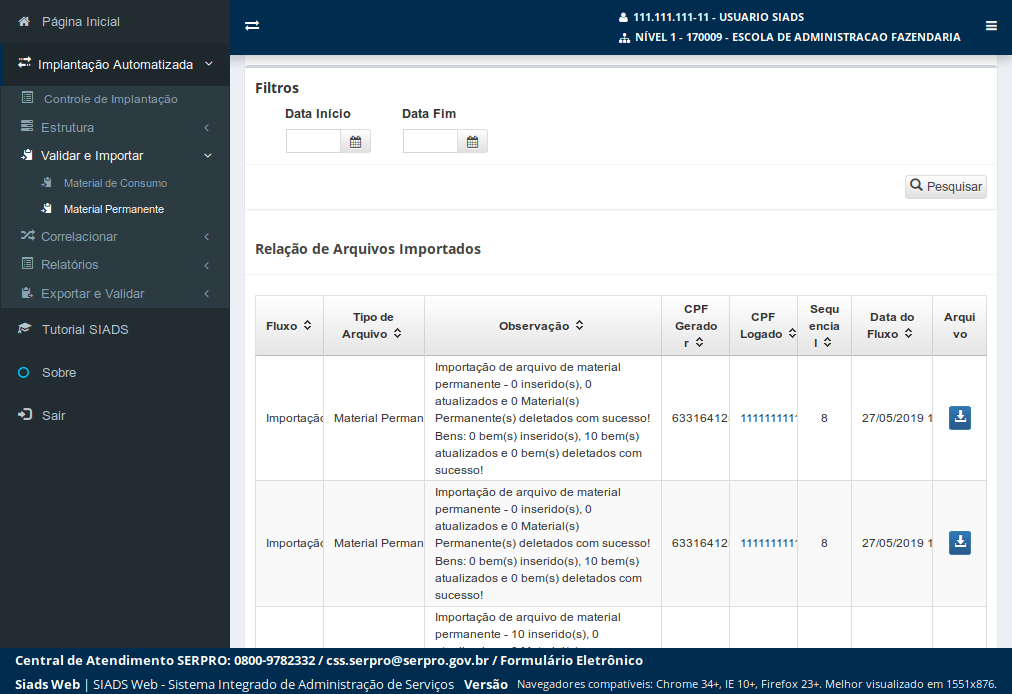Click the user icon next to USUARIO SIADS
Image resolution: width=1012 pixels, height=694 pixels.
pyautogui.click(x=623, y=17)
